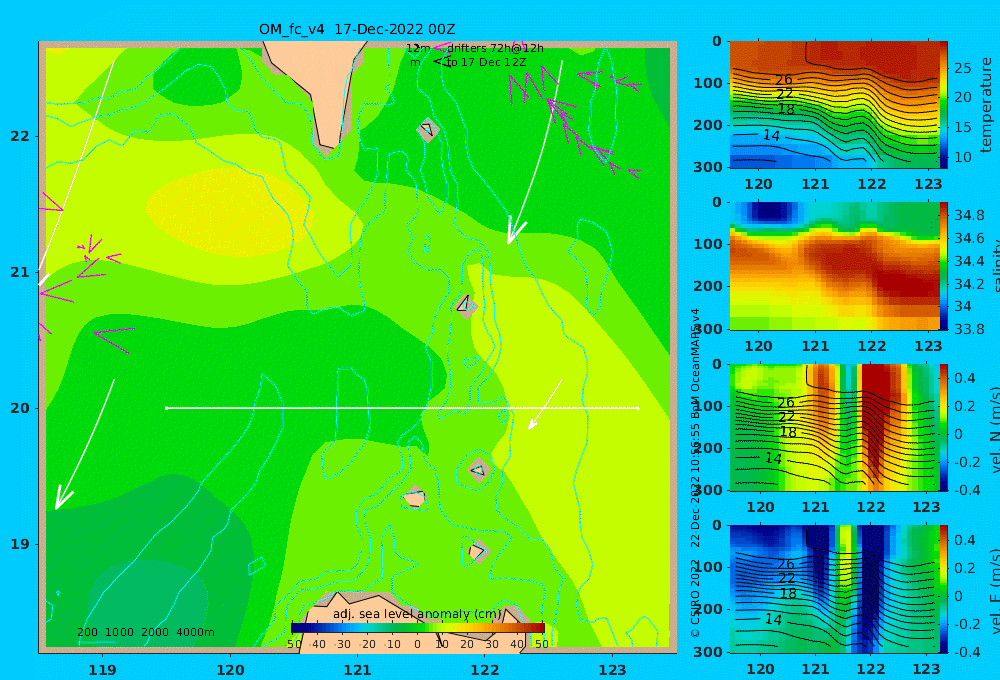Click the salinity color scale bar
1000x680 pixels.
(x=944, y=266)
